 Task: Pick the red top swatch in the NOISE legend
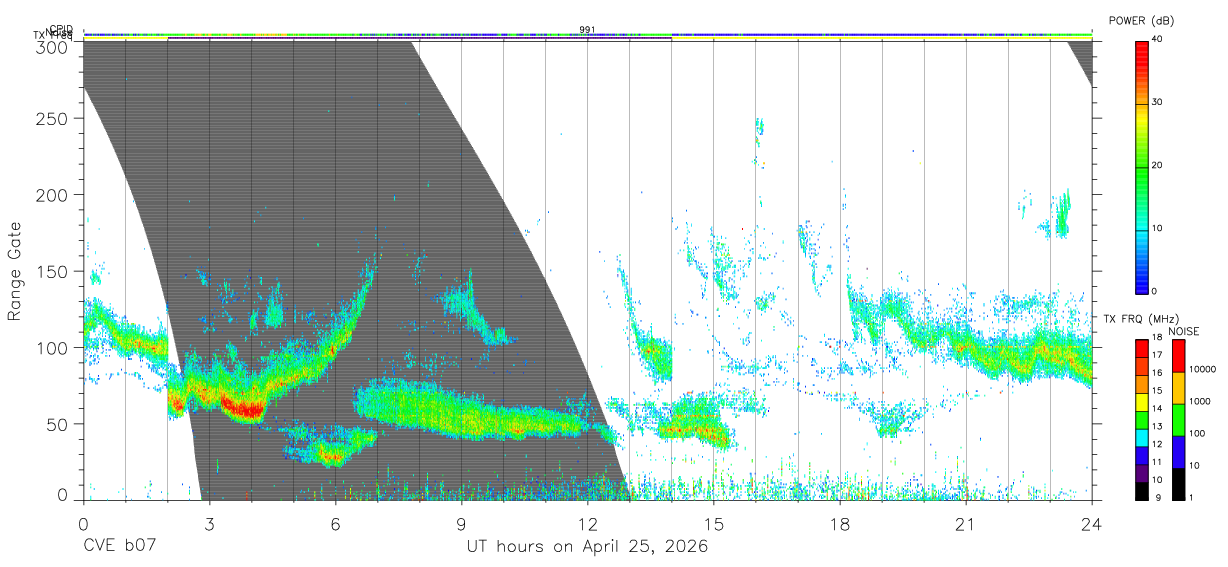tap(1177, 355)
